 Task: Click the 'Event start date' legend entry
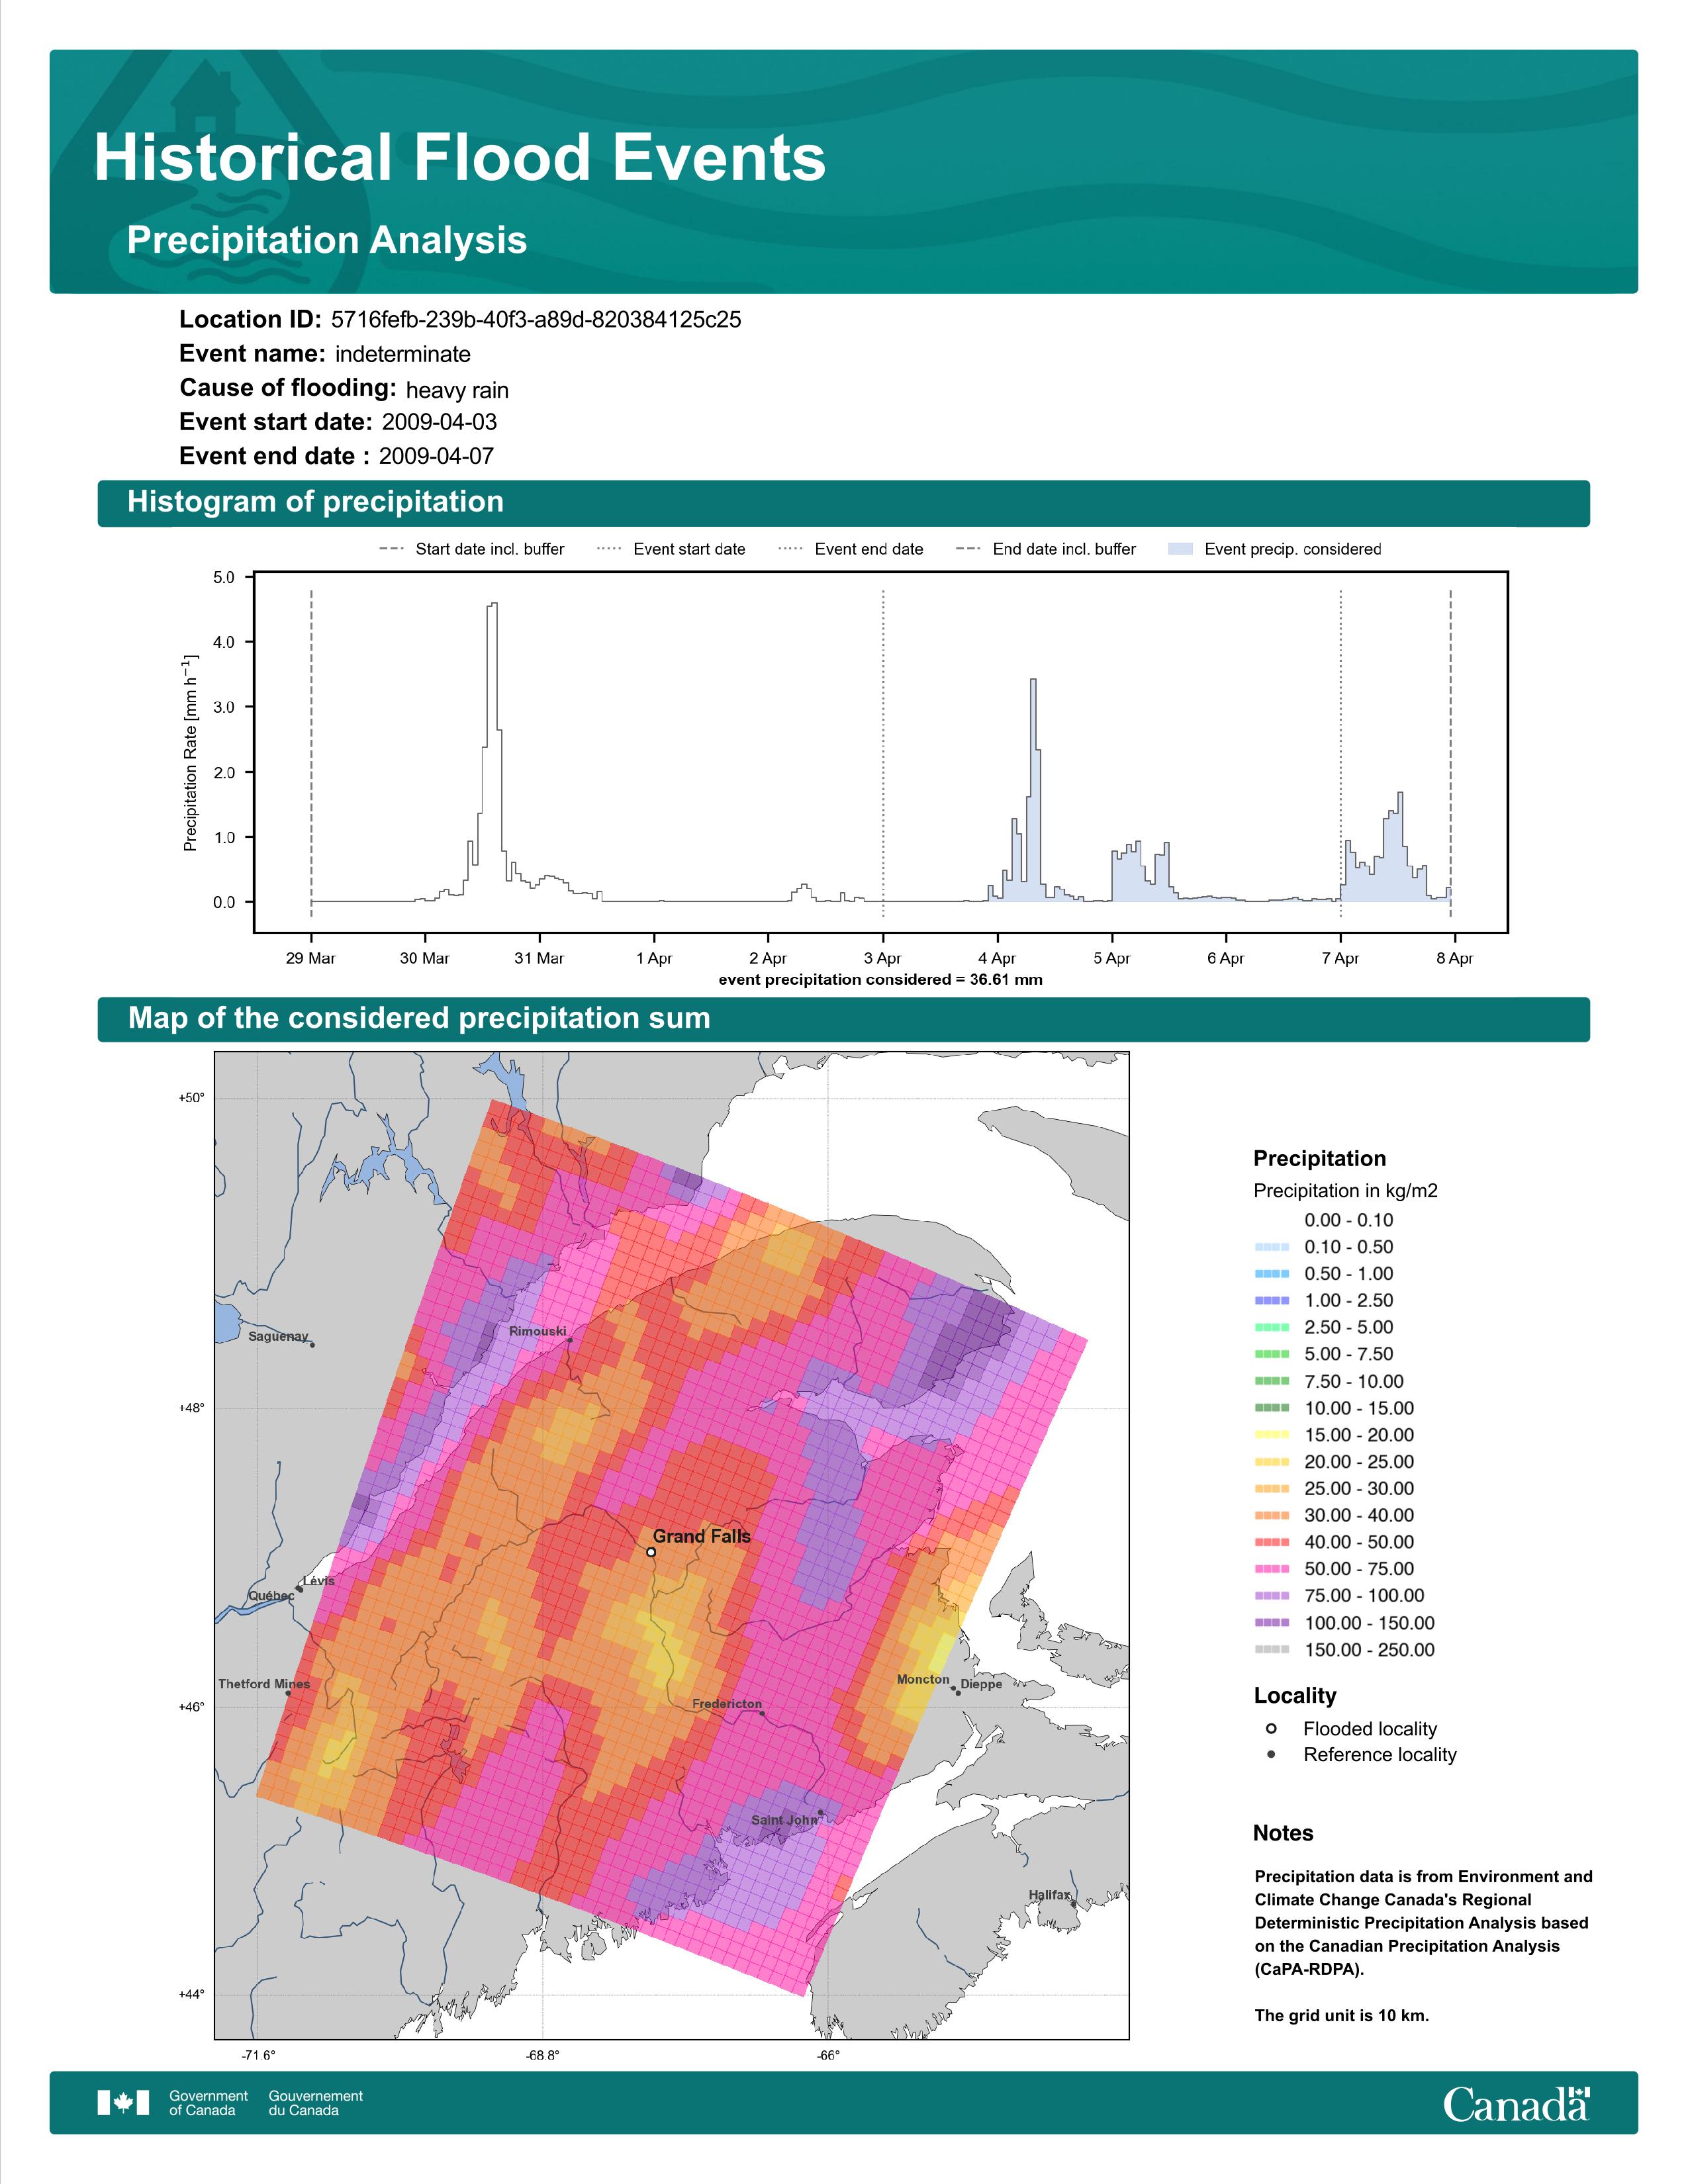click(671, 549)
